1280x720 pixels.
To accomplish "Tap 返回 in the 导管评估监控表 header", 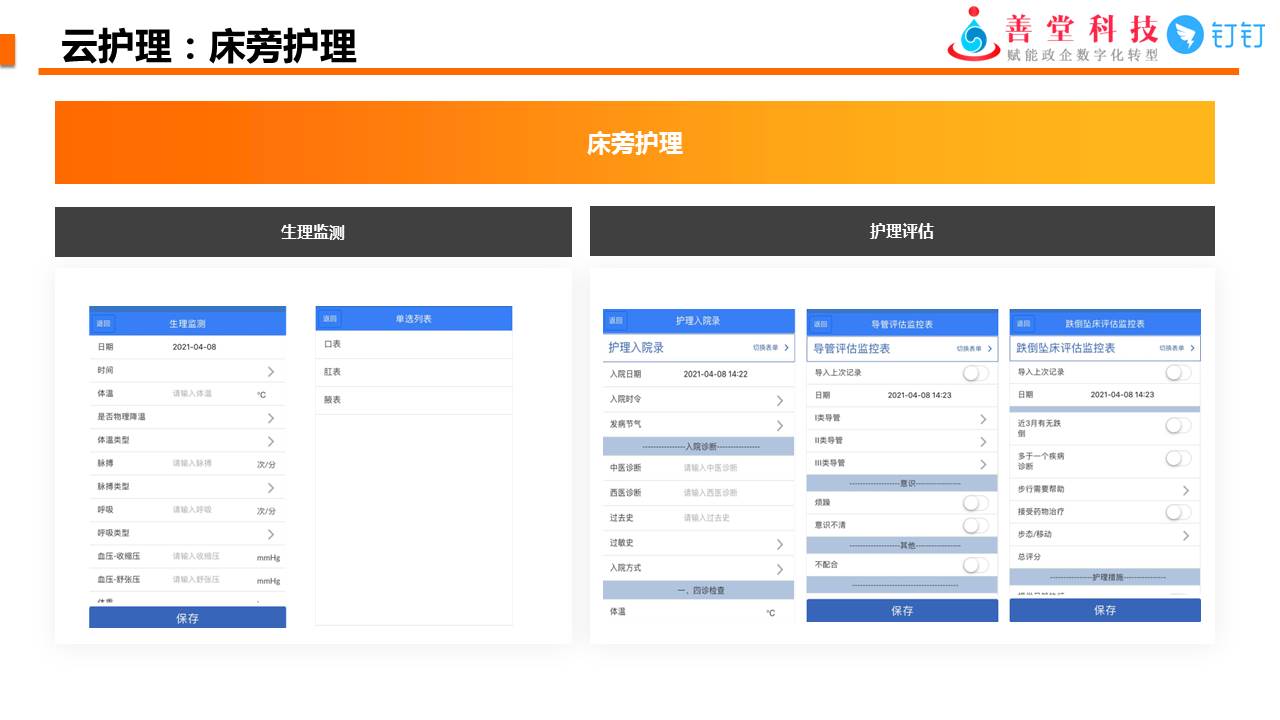I will [820, 324].
